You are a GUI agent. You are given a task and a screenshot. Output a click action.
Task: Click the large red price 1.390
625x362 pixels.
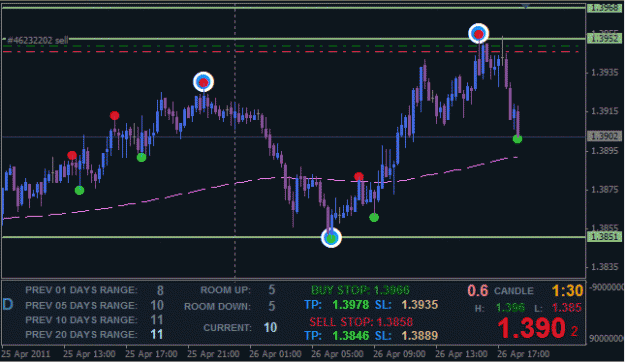[532, 329]
